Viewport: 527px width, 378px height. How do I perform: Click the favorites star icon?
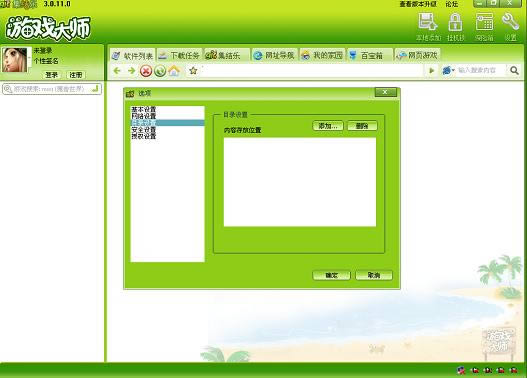pyautogui.click(x=193, y=71)
